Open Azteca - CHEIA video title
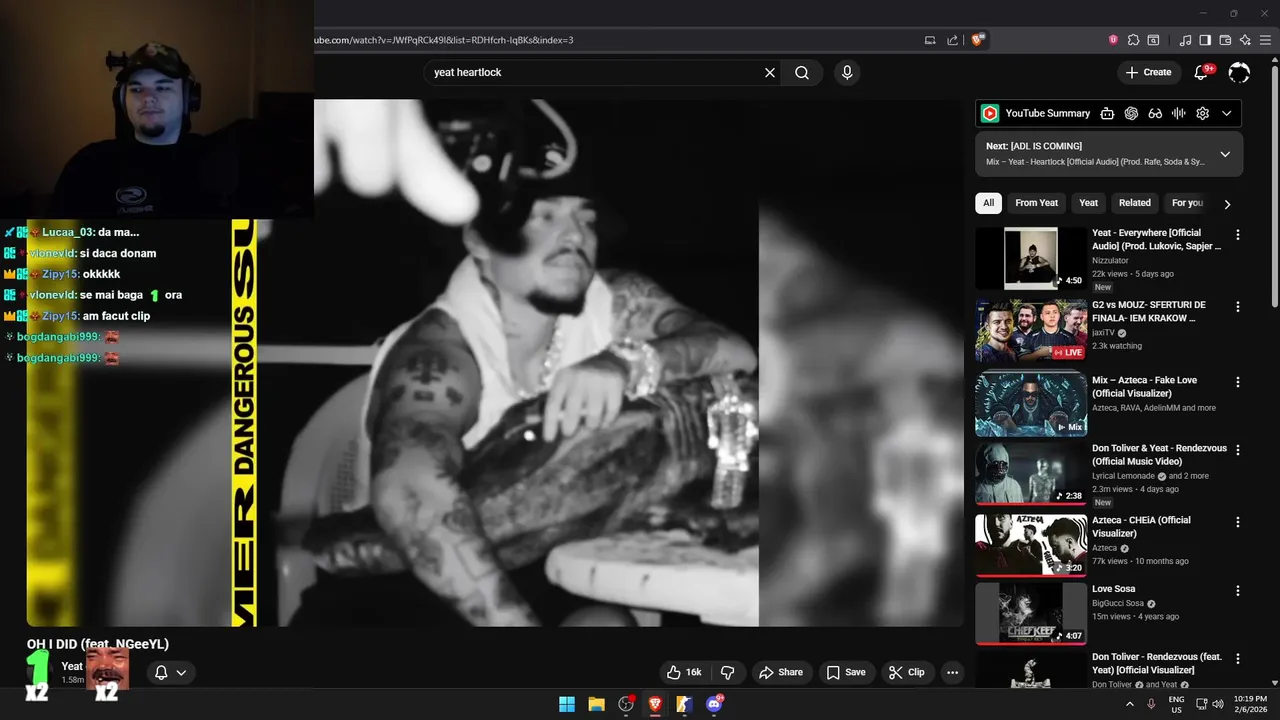Viewport: 1280px width, 720px height. click(1141, 527)
